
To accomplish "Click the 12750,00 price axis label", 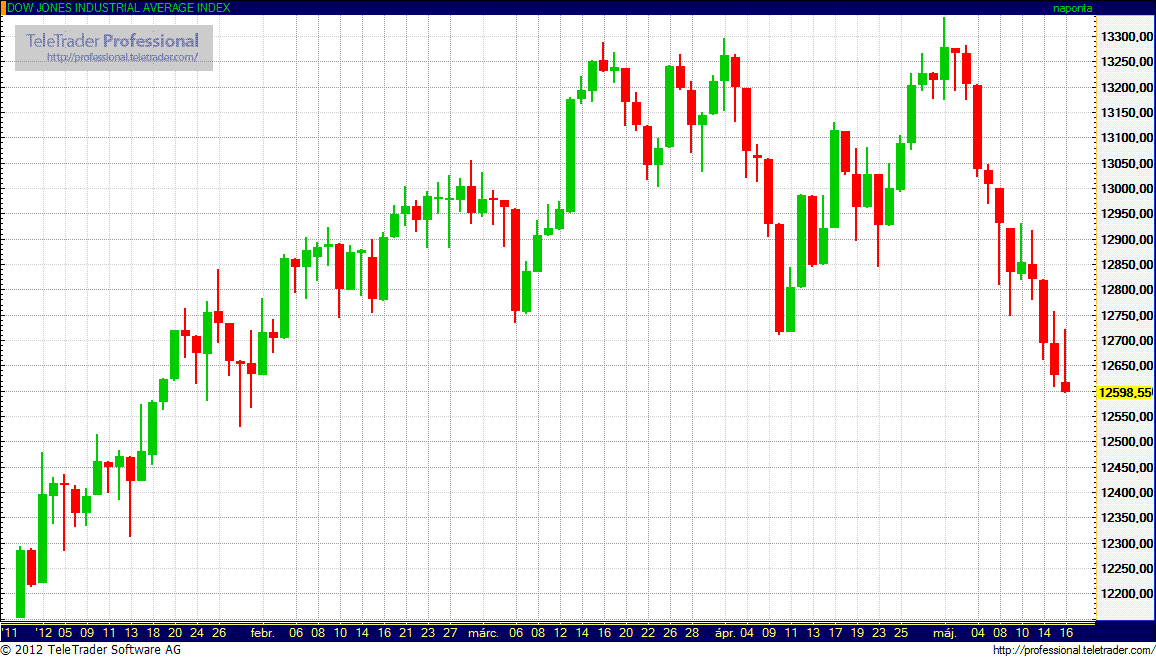I will point(1125,315).
